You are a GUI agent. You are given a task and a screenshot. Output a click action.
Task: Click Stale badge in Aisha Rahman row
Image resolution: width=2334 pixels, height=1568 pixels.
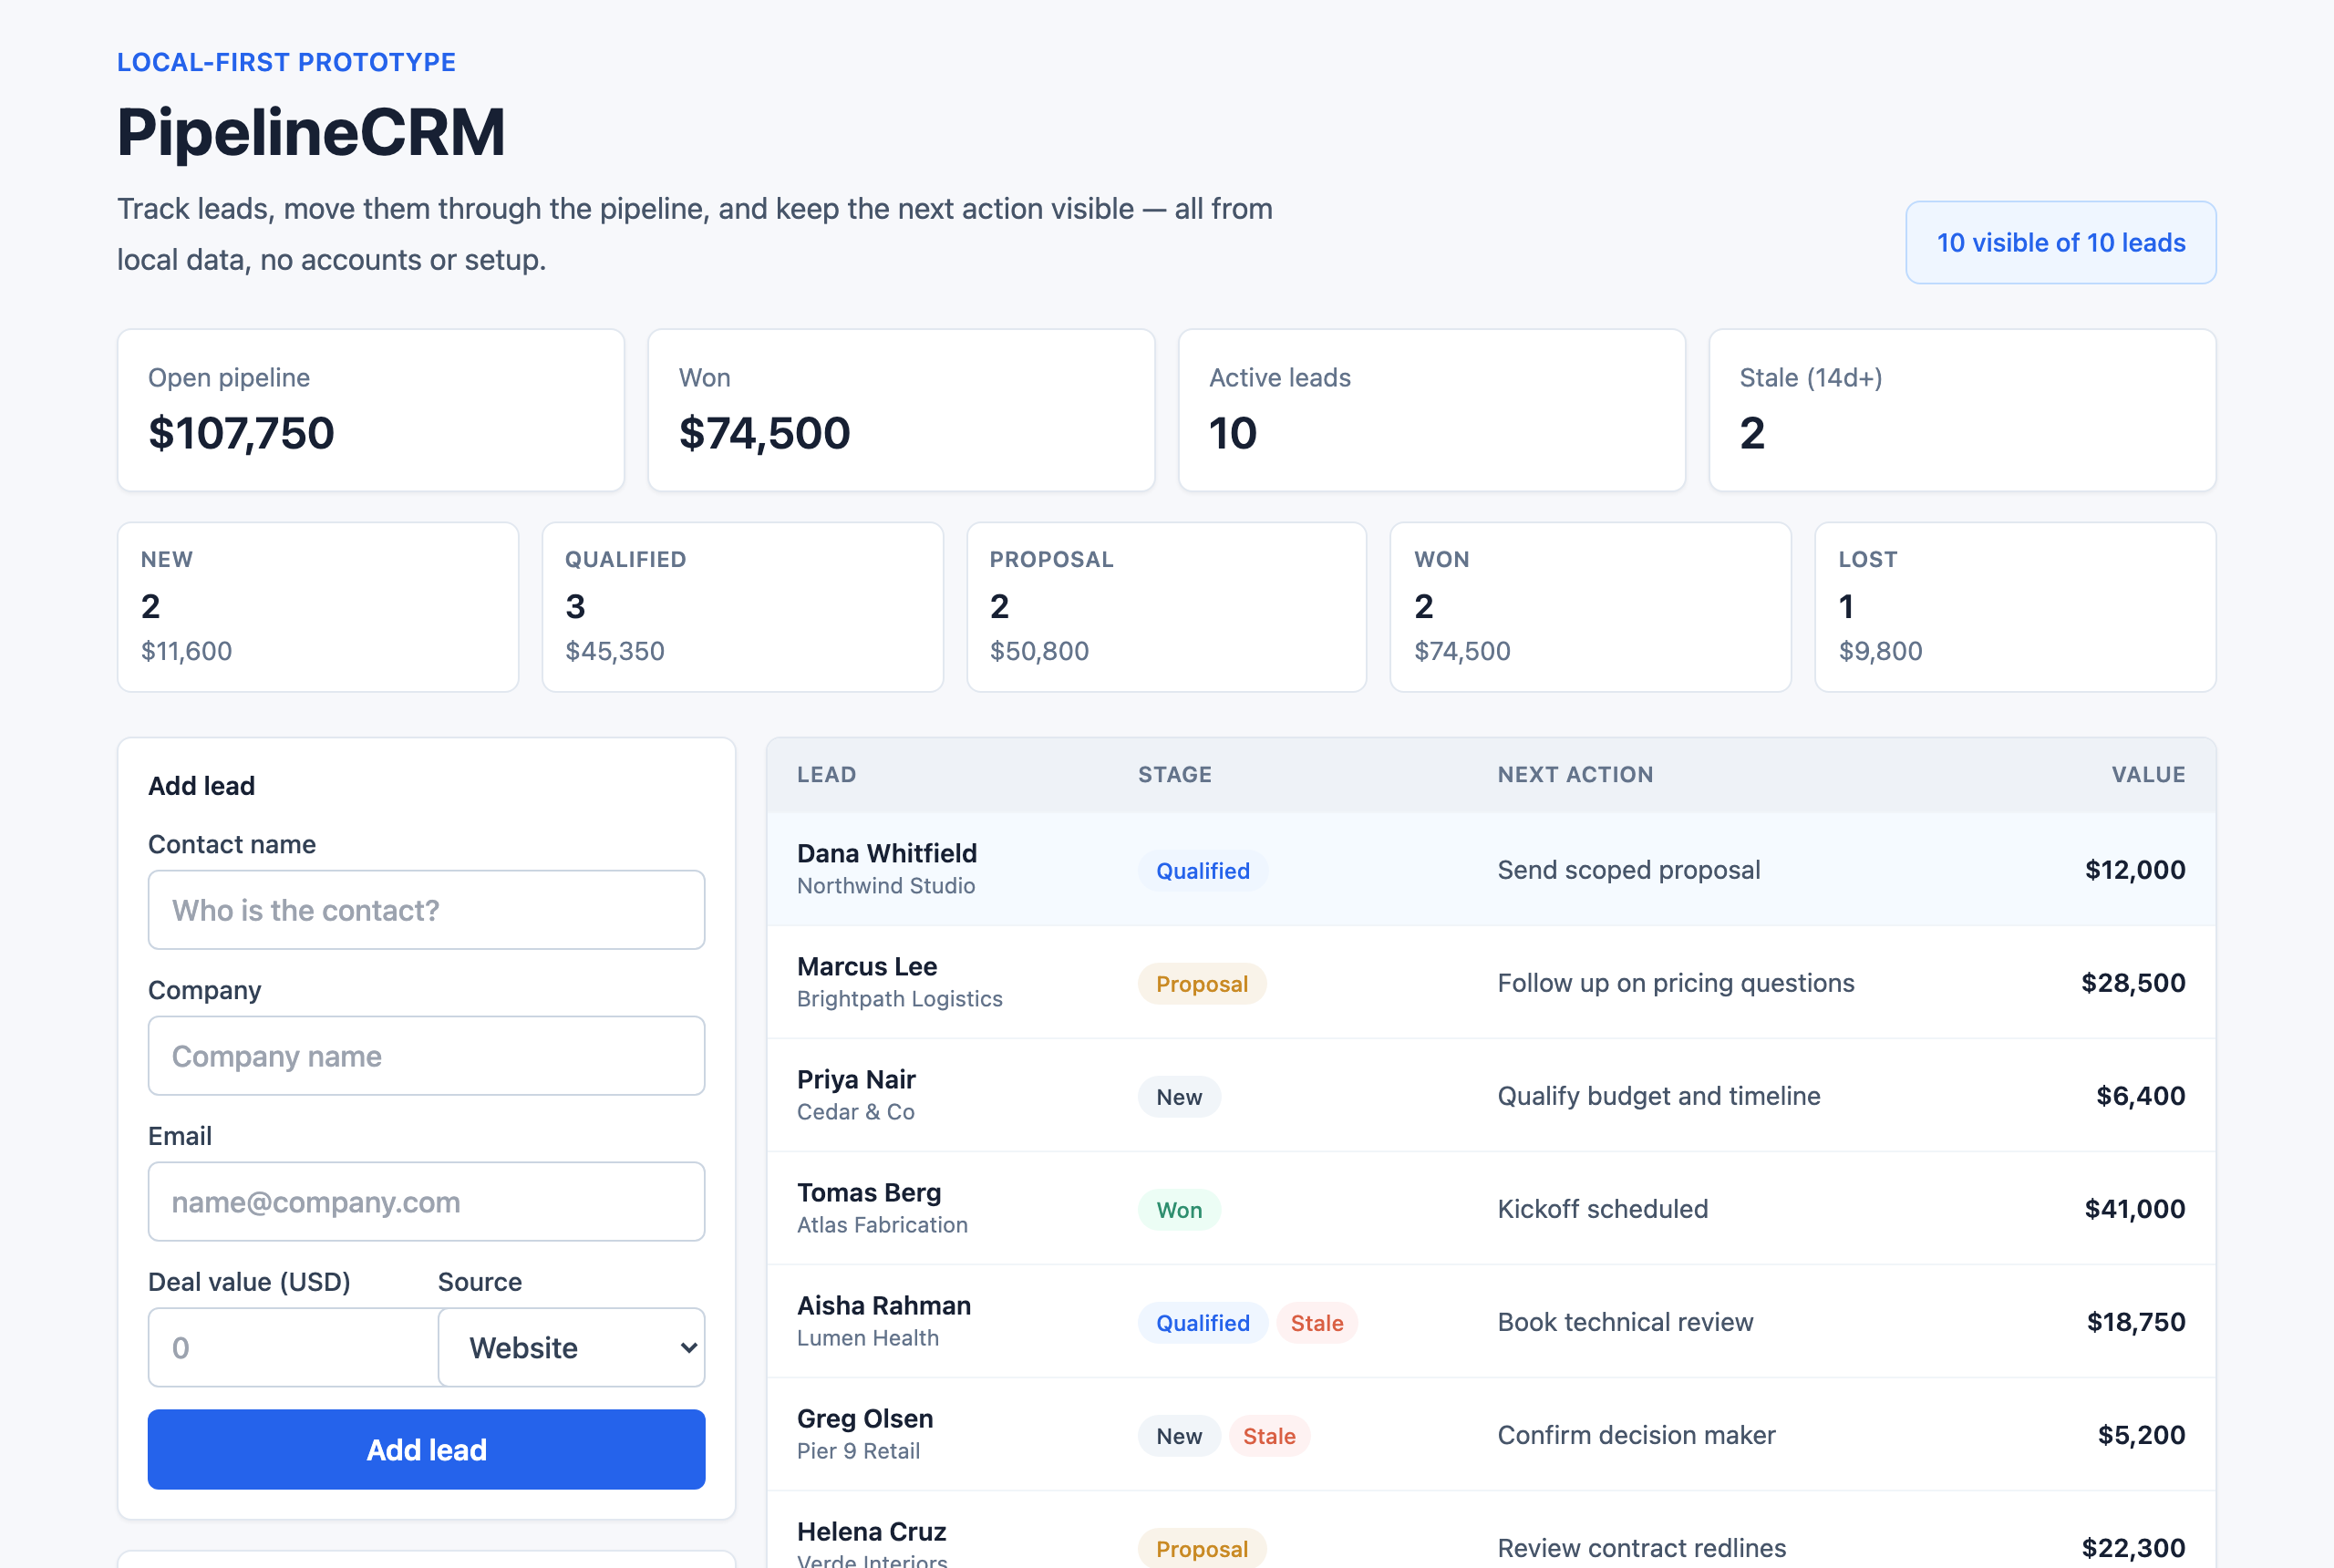click(1317, 1323)
